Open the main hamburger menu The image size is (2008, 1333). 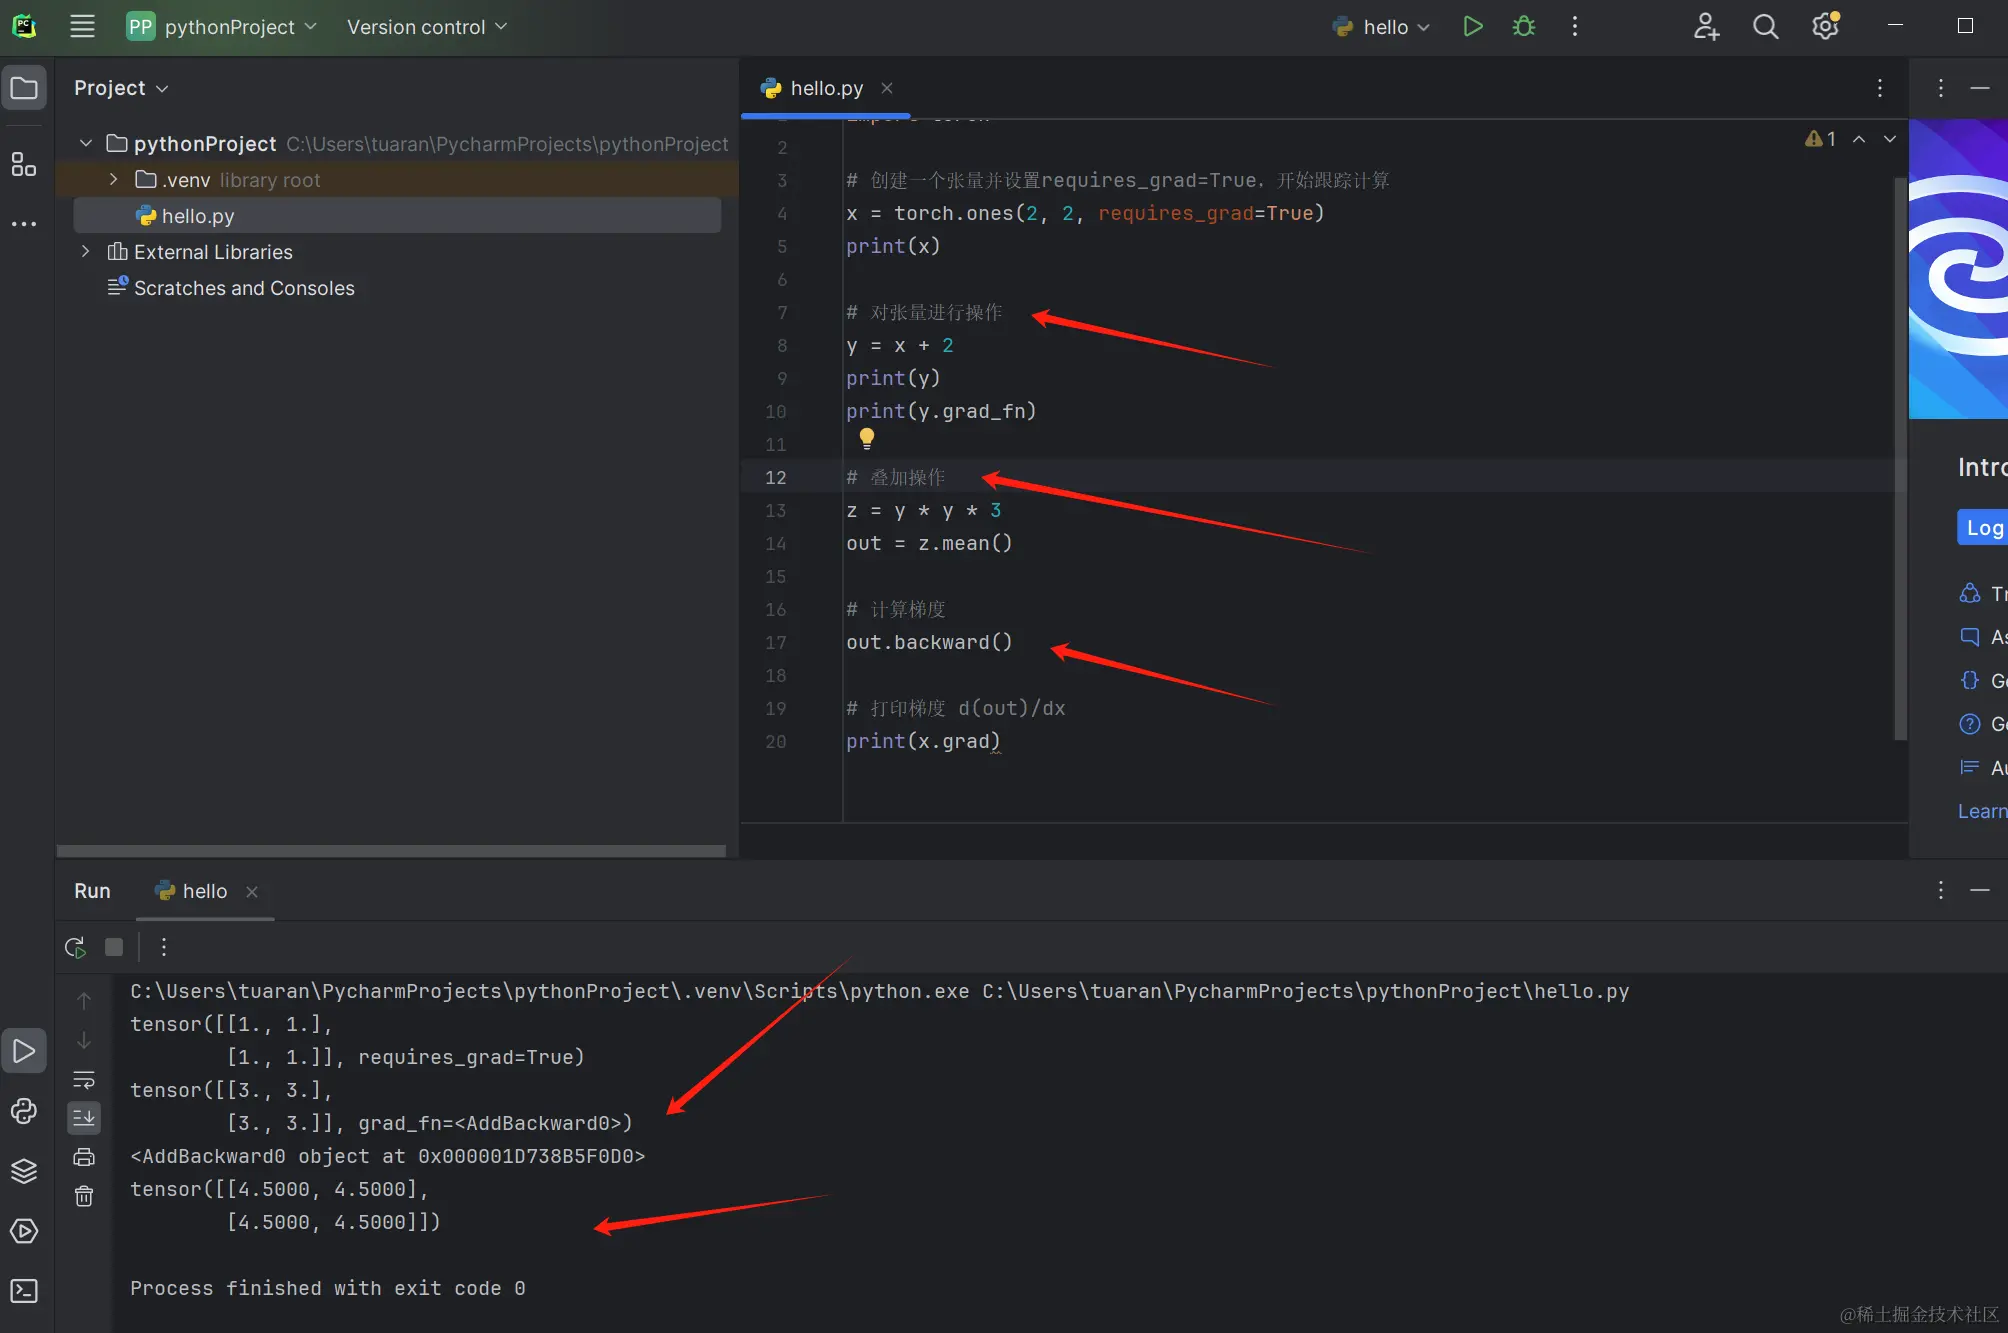tap(82, 27)
